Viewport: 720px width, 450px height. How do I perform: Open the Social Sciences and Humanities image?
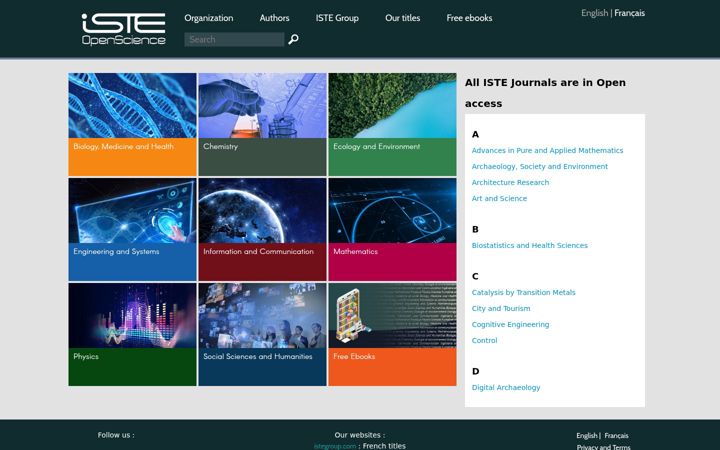tap(262, 315)
